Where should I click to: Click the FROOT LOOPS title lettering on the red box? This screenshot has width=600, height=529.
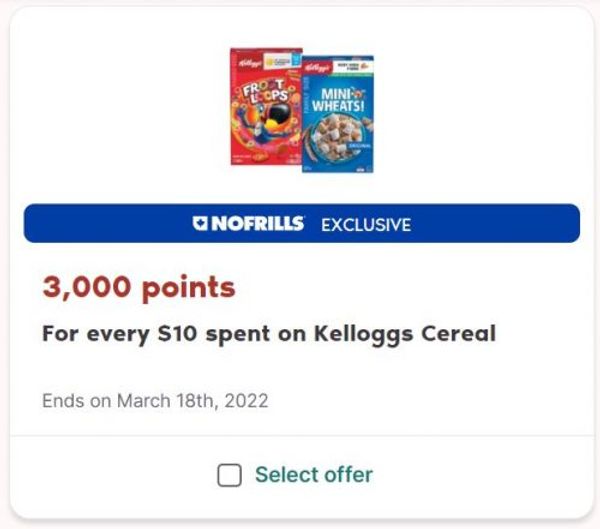[266, 92]
